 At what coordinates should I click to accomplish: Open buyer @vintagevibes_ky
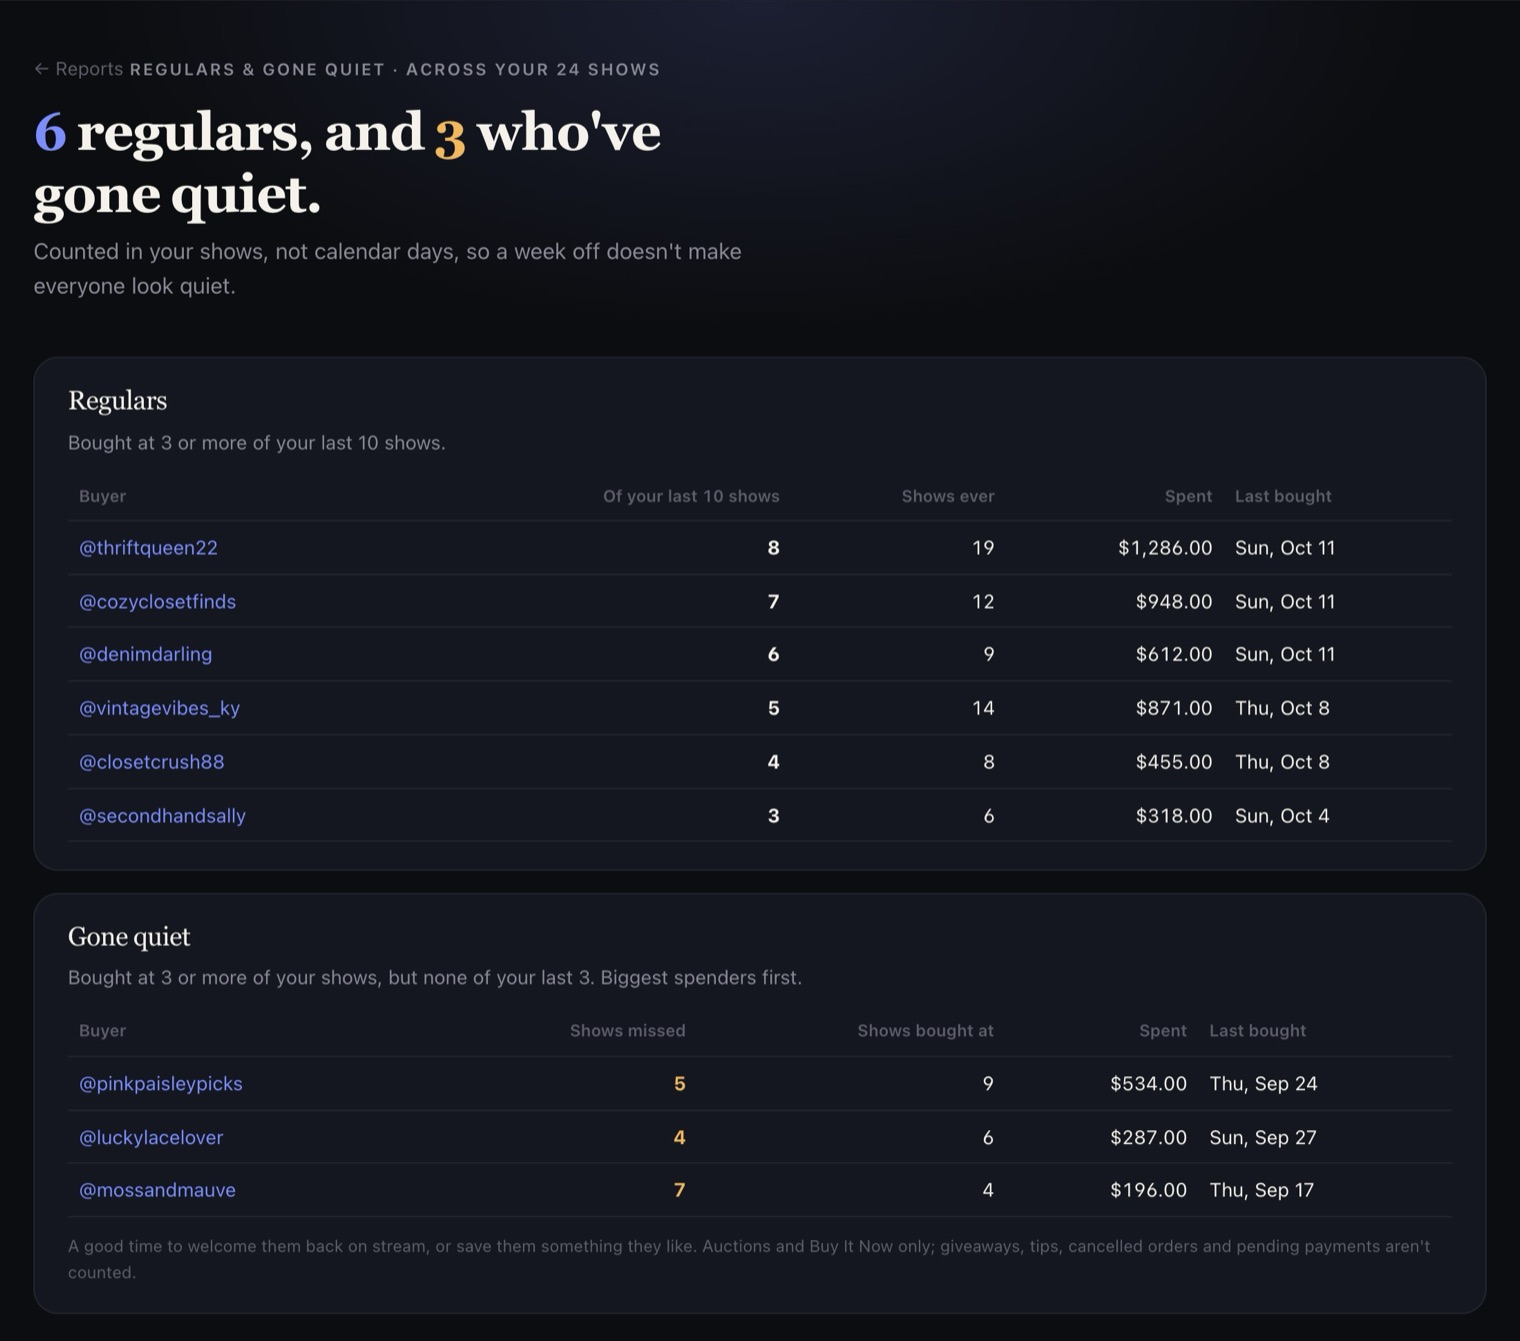pos(159,708)
